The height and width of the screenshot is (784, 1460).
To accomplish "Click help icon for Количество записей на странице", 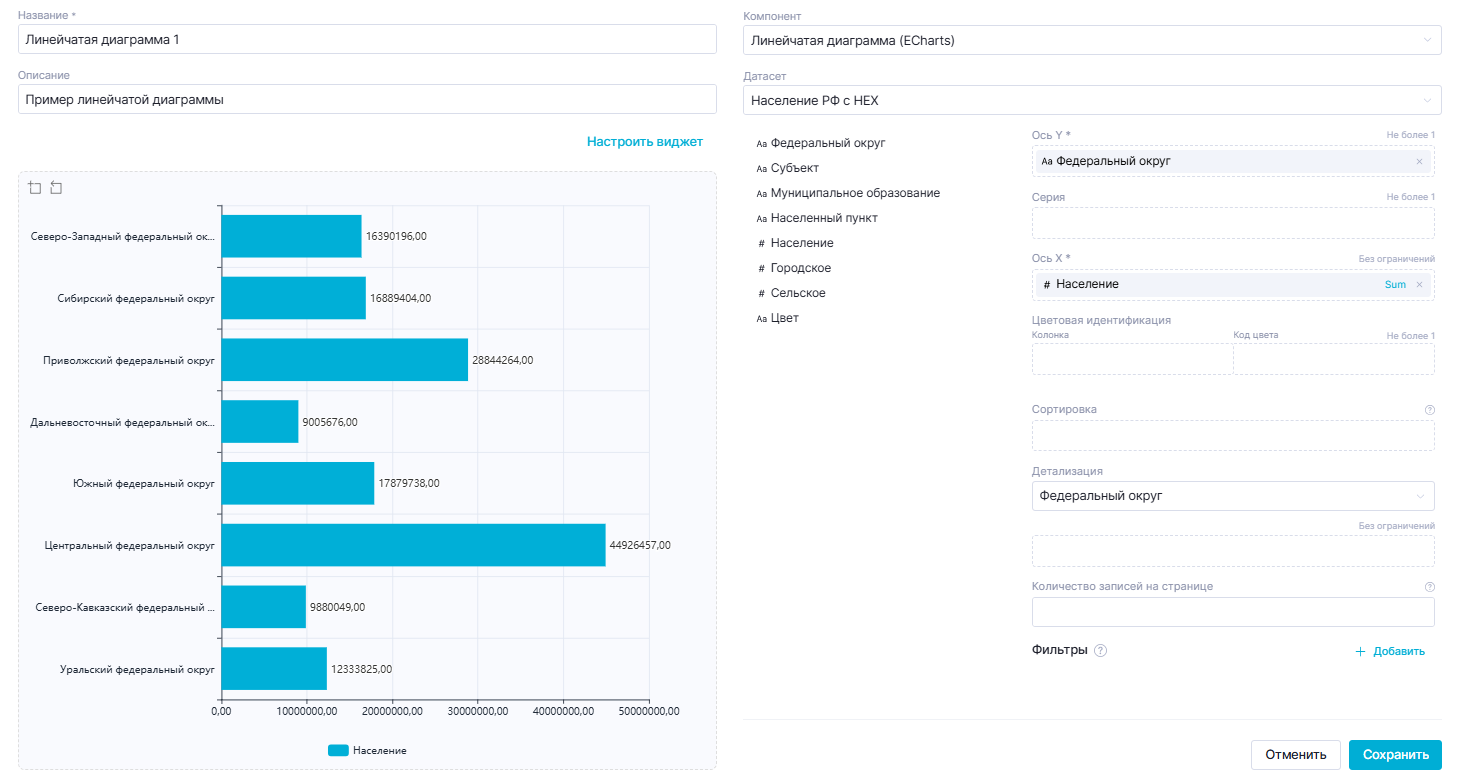I will click(1429, 587).
